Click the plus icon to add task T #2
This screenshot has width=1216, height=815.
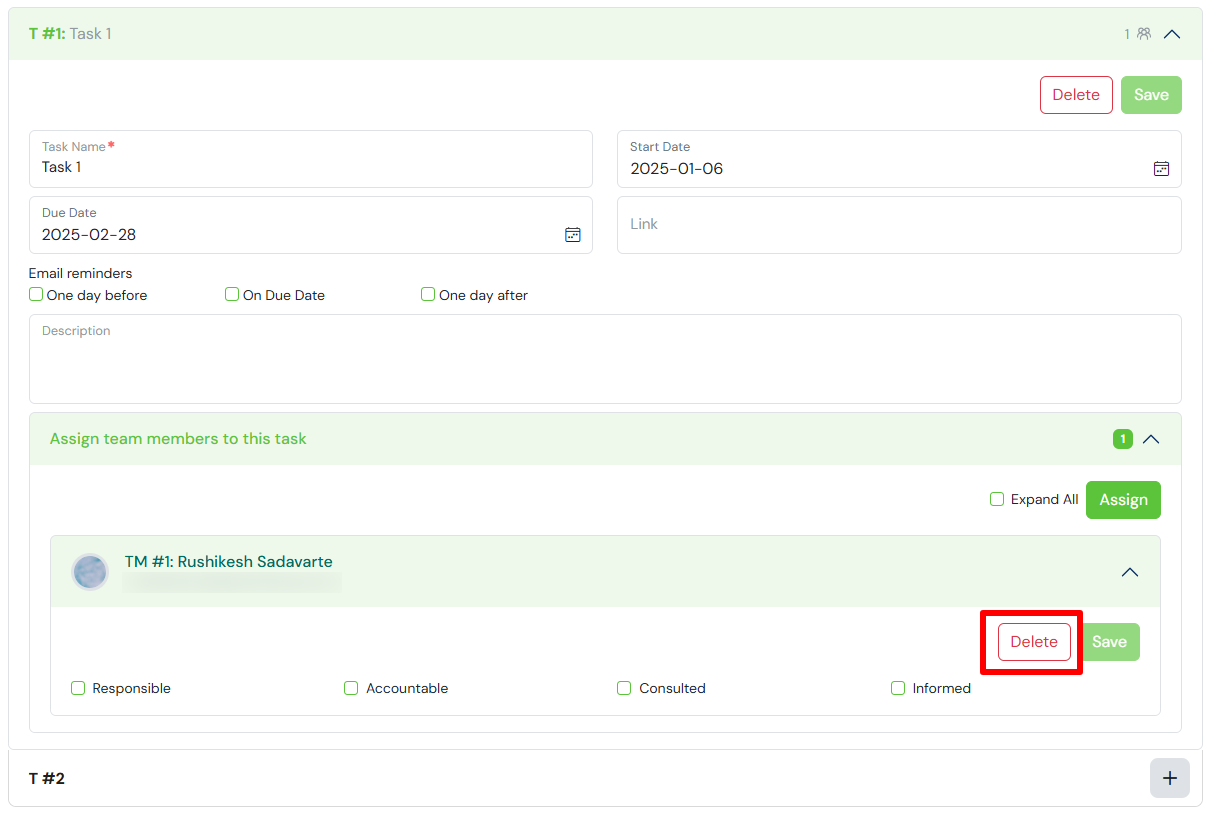[1169, 778]
